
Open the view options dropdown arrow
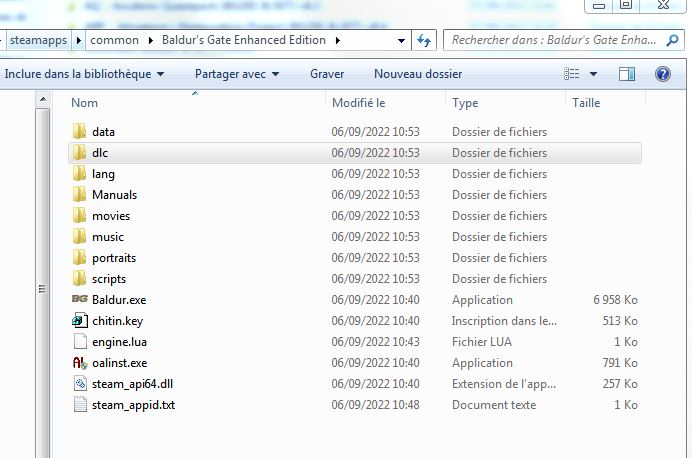(x=594, y=74)
